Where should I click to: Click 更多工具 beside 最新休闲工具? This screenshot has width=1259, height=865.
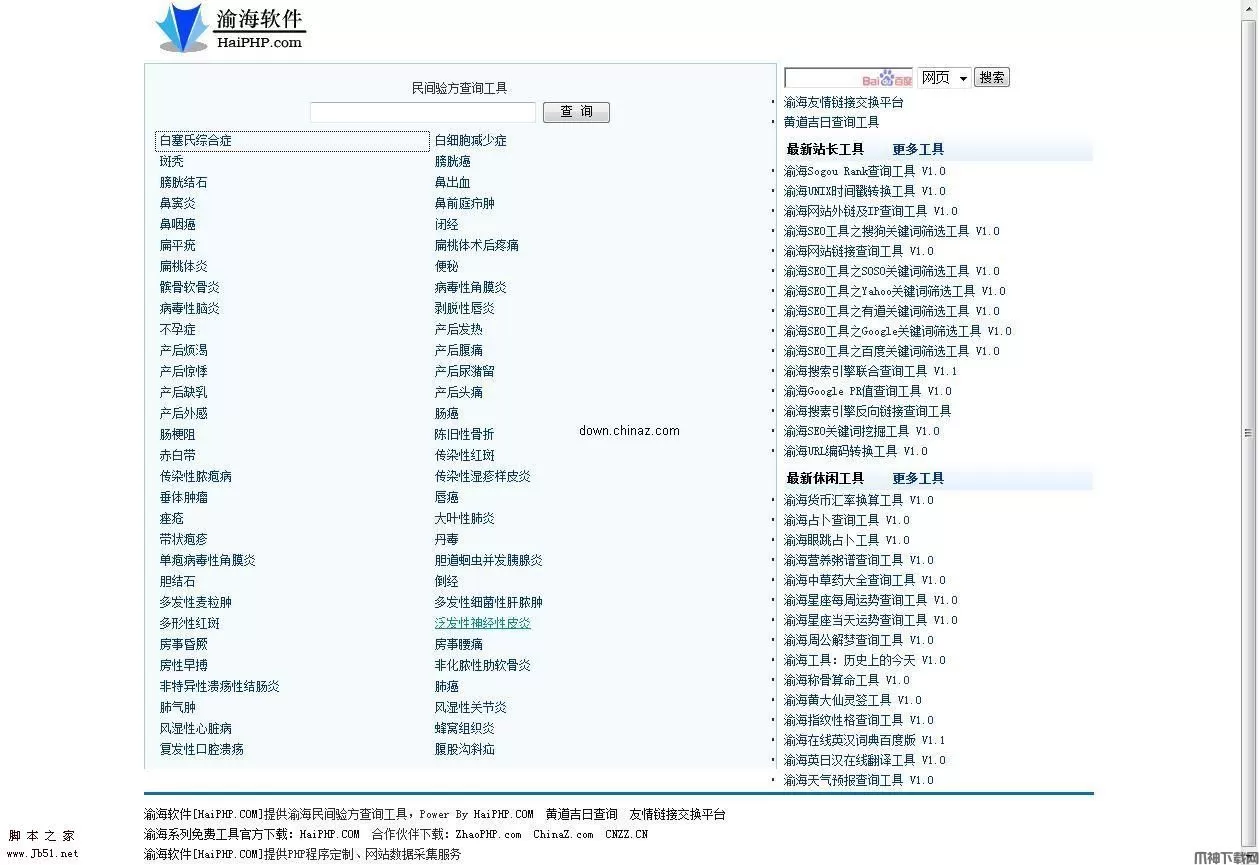click(x=917, y=478)
